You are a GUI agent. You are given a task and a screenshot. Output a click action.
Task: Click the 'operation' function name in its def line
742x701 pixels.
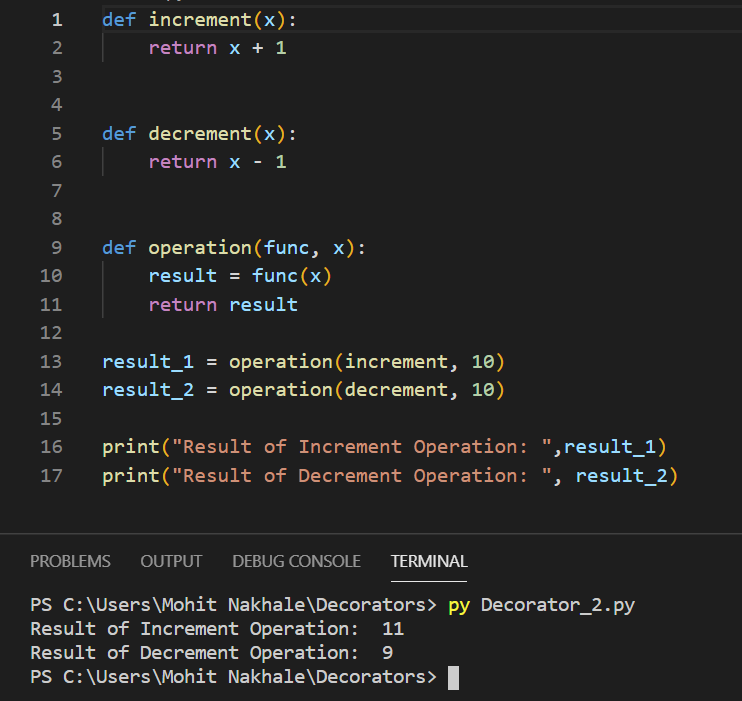200,248
